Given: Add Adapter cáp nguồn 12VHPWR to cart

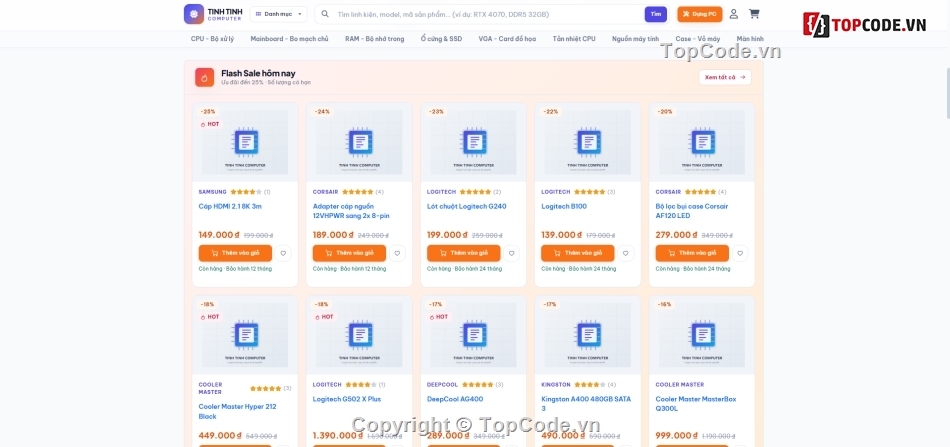Looking at the screenshot, I should [349, 253].
